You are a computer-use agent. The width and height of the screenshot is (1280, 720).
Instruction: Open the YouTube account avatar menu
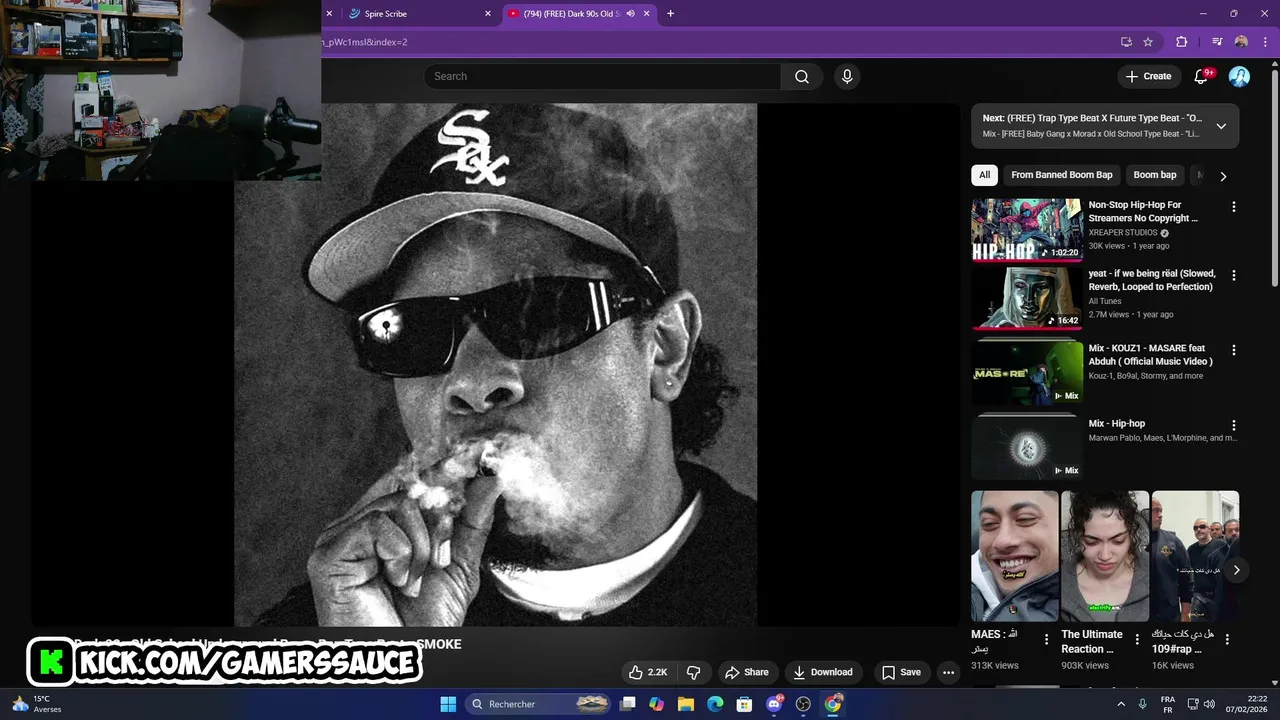coord(1239,77)
